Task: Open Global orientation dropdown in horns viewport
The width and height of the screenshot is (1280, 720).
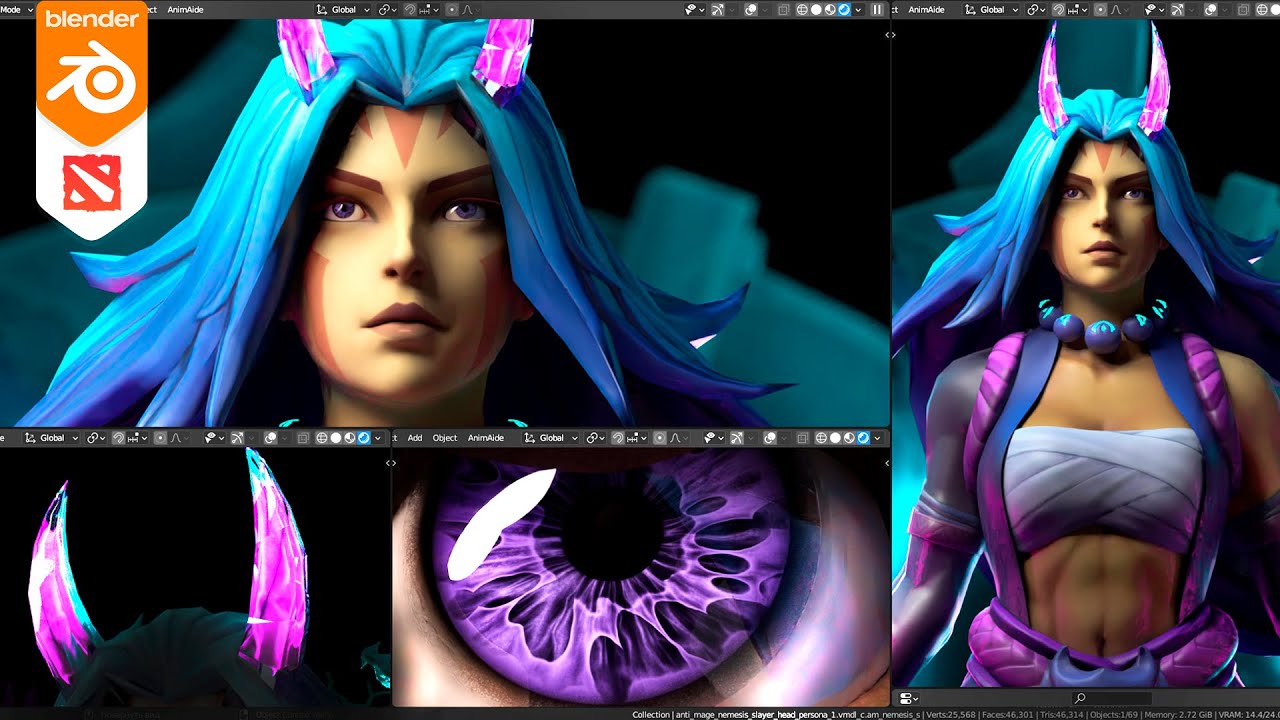Action: click(x=52, y=438)
